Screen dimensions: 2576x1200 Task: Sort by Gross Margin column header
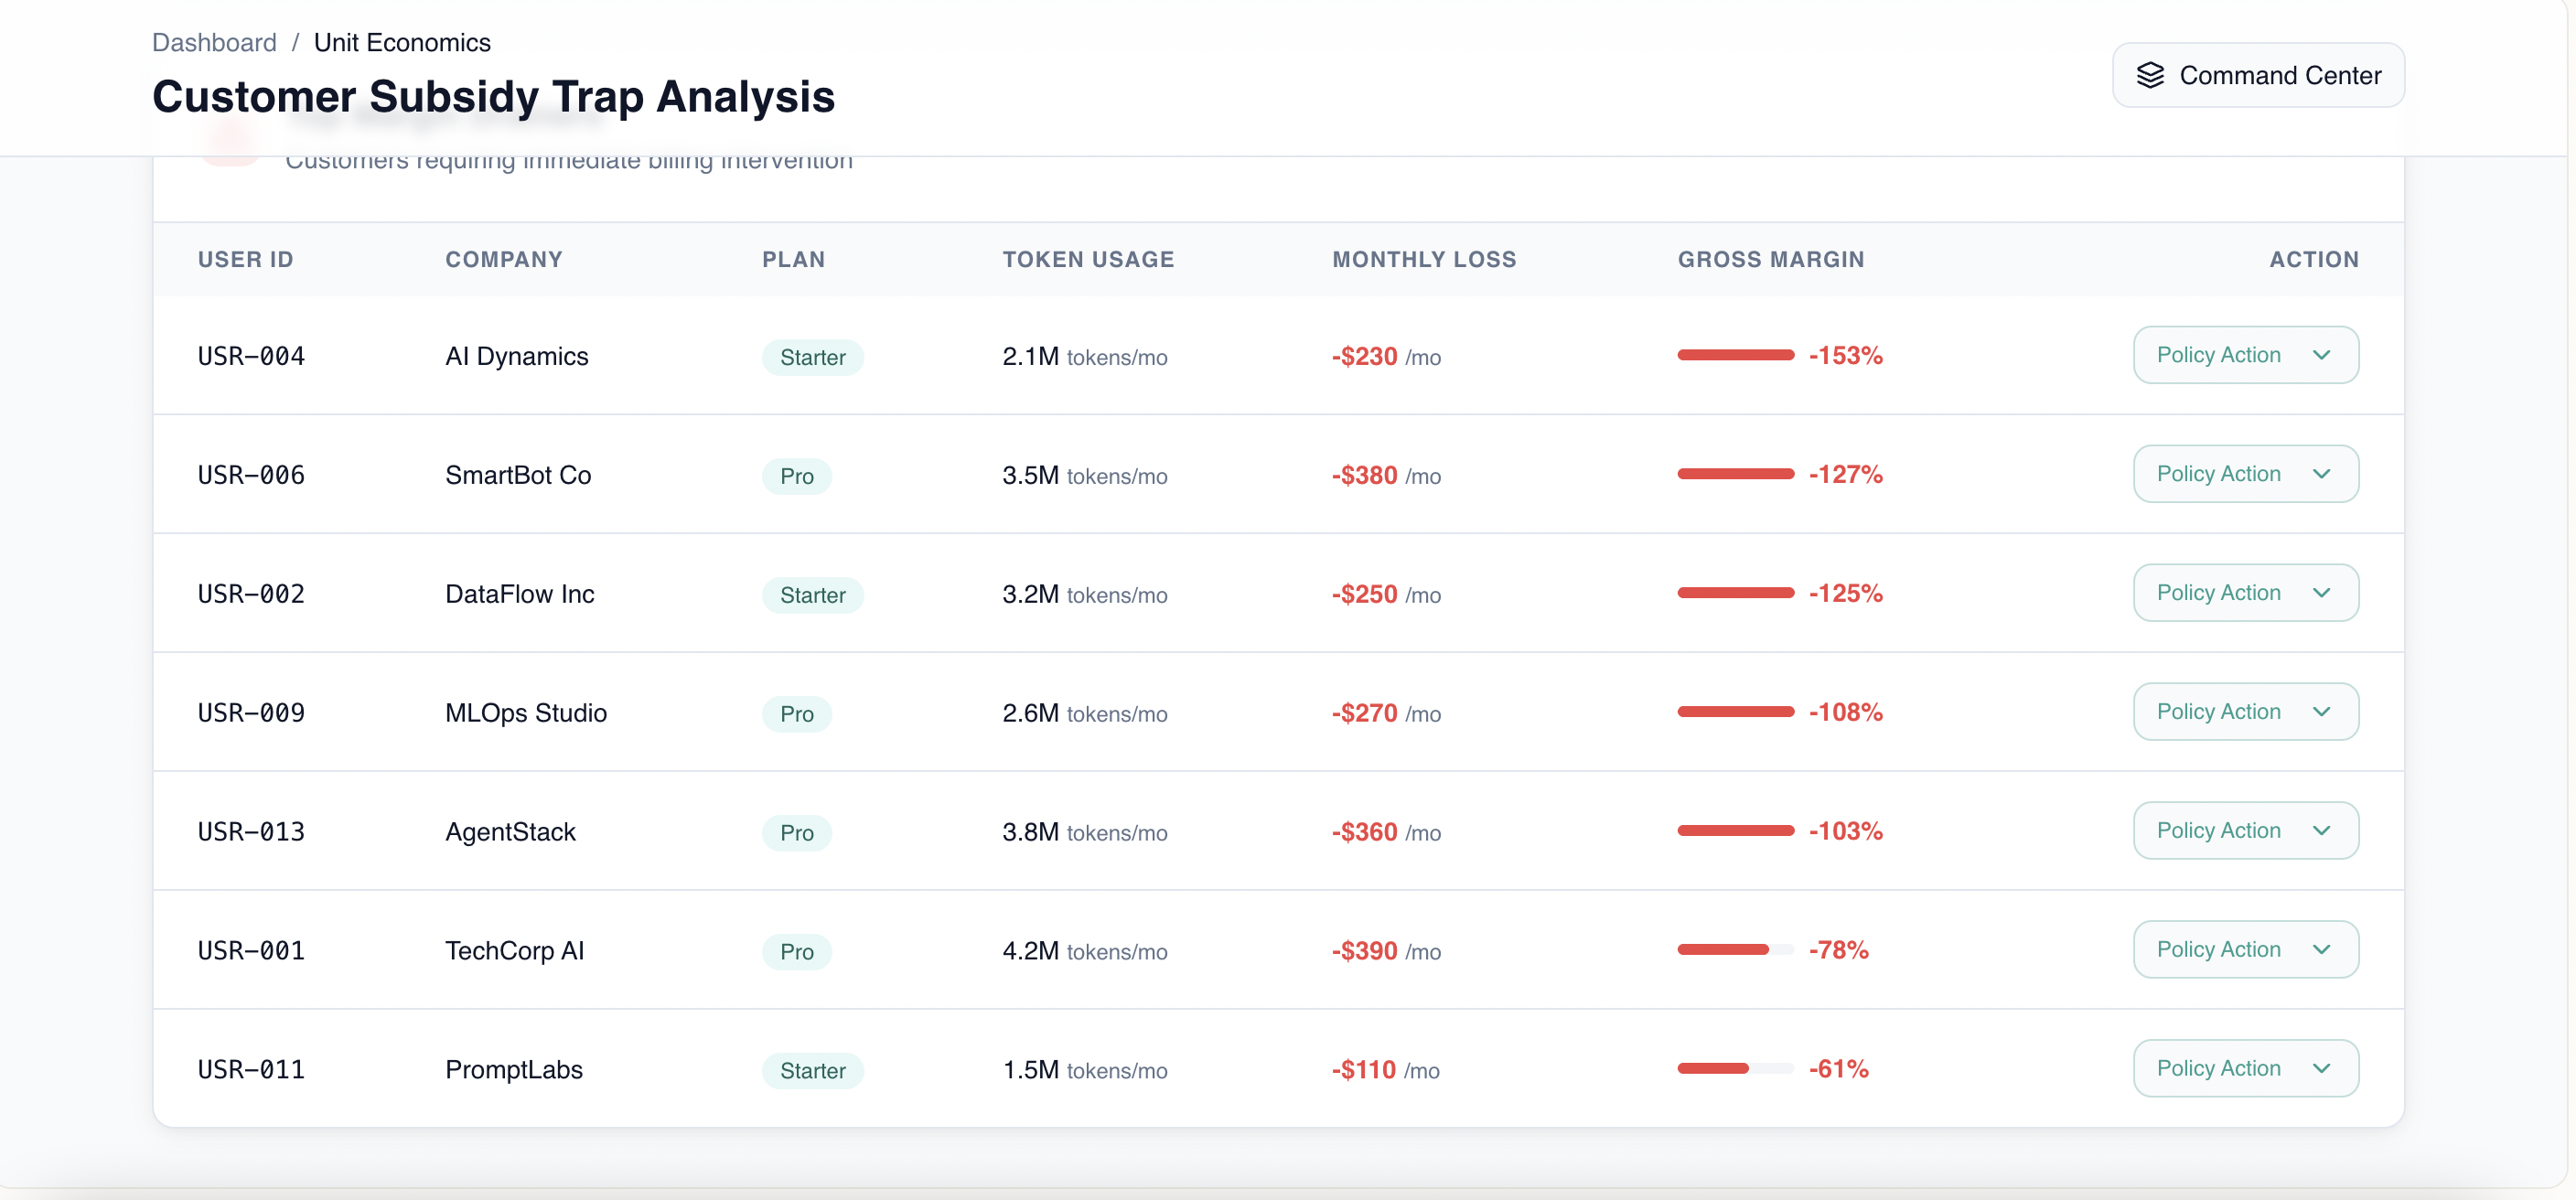[x=1770, y=260]
